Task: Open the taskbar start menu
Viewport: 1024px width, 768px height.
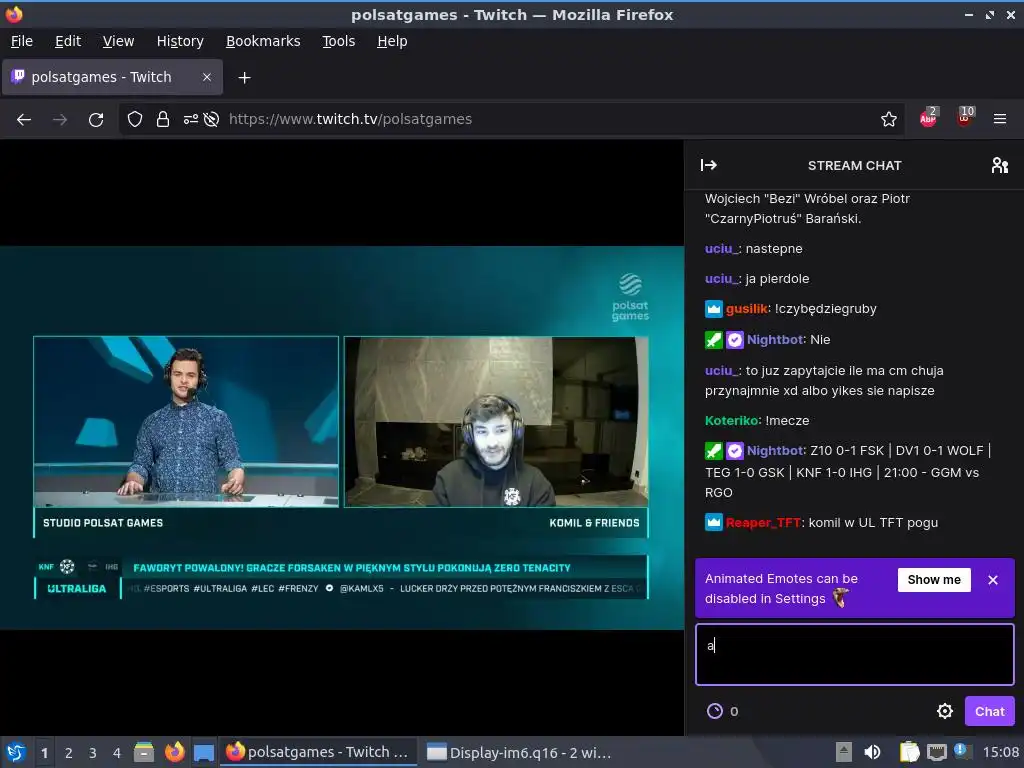Action: [x=16, y=752]
